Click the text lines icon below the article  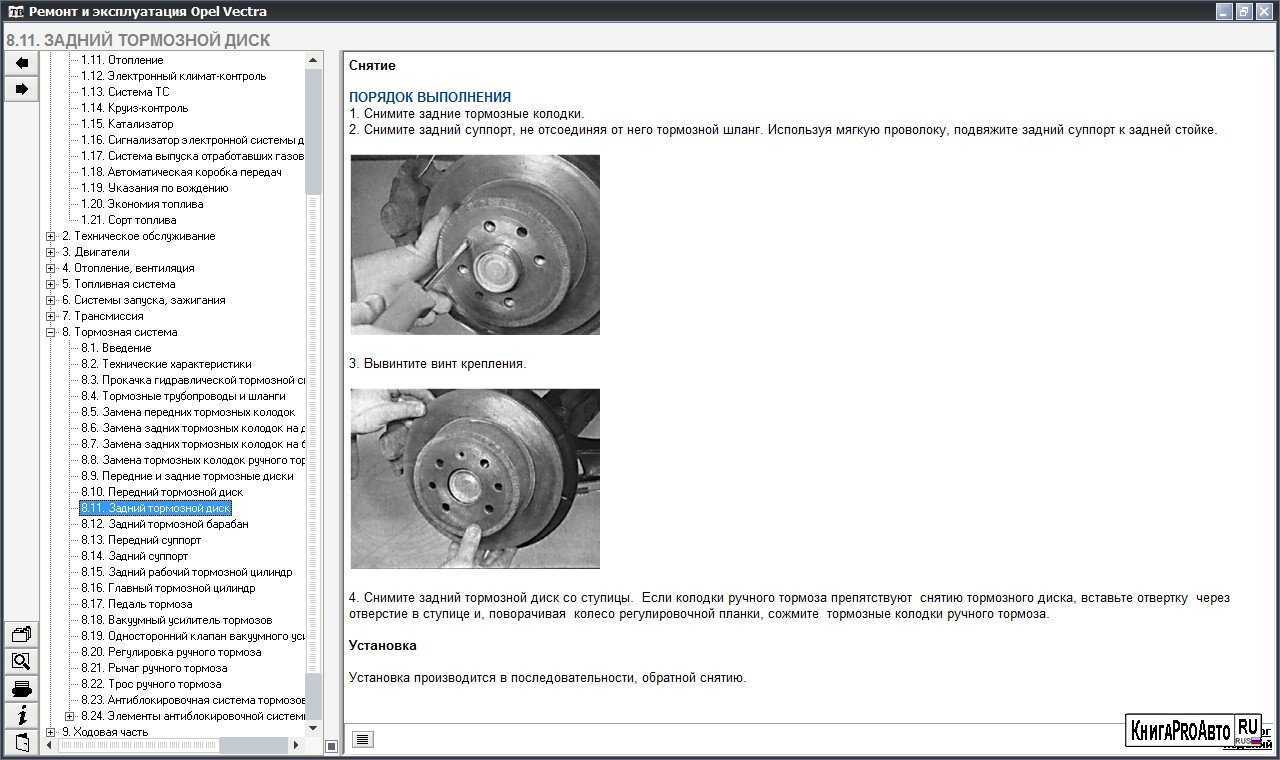363,740
